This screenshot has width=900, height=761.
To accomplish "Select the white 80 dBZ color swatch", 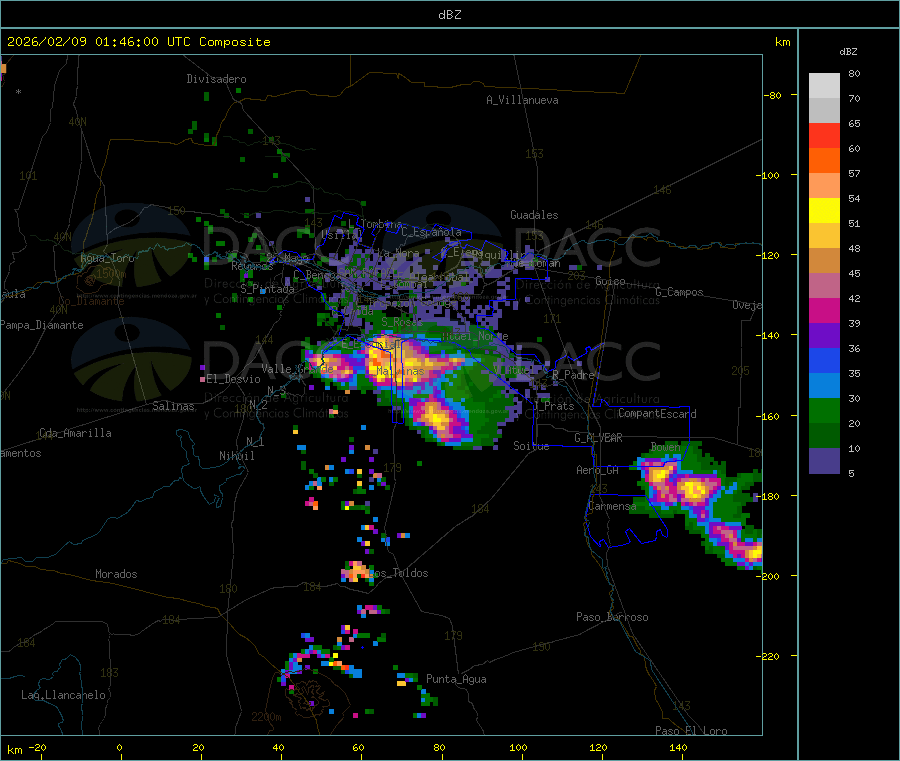I will click(x=824, y=86).
